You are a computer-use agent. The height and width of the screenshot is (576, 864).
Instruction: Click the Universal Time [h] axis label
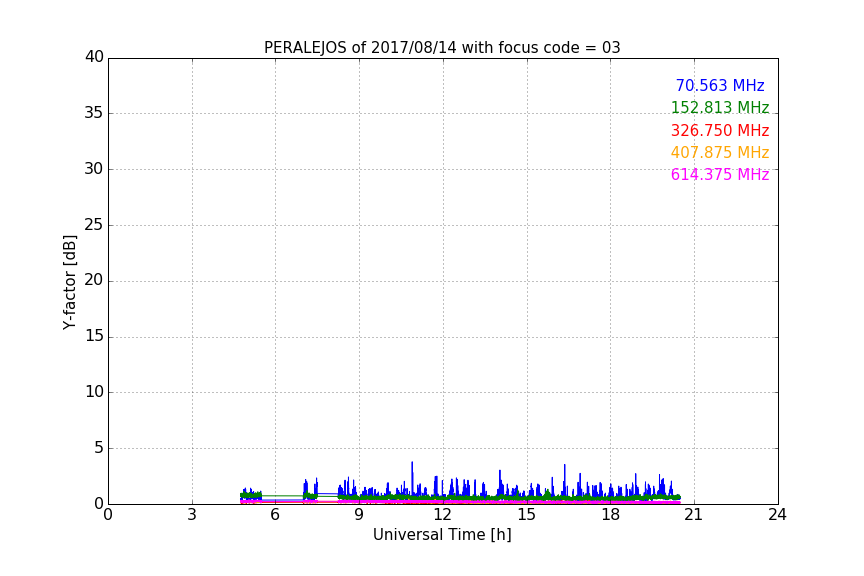[x=442, y=534]
